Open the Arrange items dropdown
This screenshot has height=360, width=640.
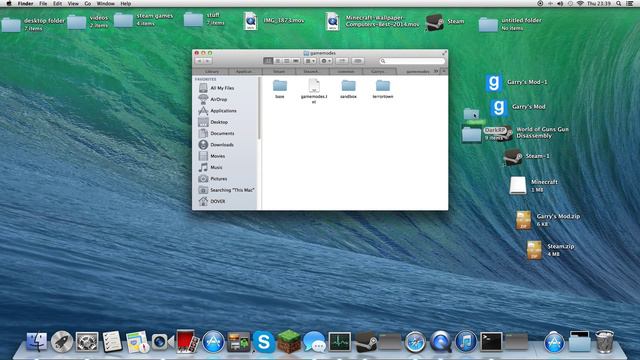[310, 61]
